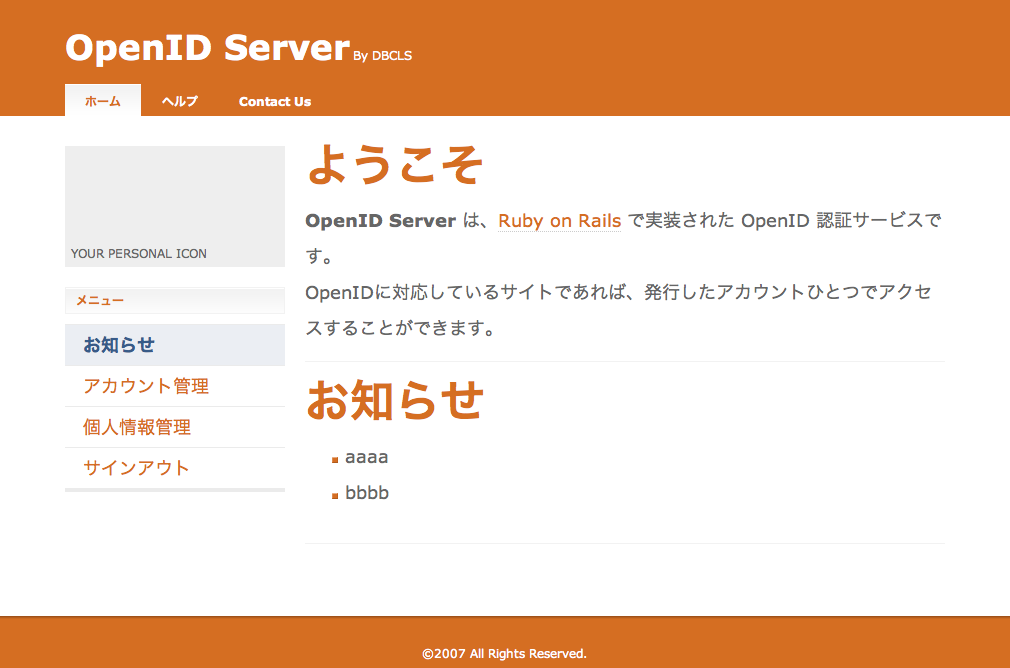This screenshot has width=1010, height=668.
Task: Click the YOUR PERSONAL ICON placeholder box
Action: coord(175,206)
